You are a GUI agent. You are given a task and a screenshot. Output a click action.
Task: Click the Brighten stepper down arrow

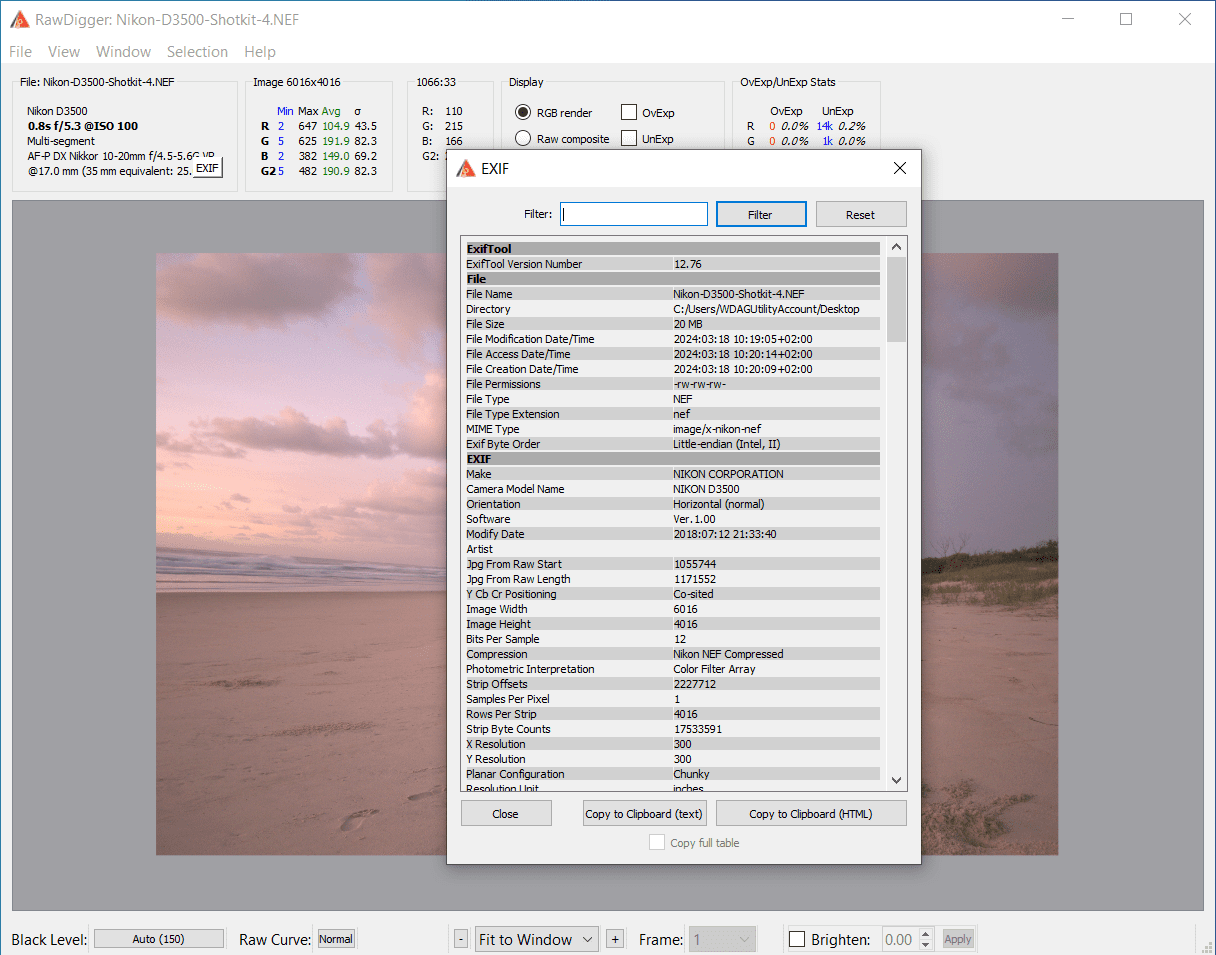coord(926,945)
